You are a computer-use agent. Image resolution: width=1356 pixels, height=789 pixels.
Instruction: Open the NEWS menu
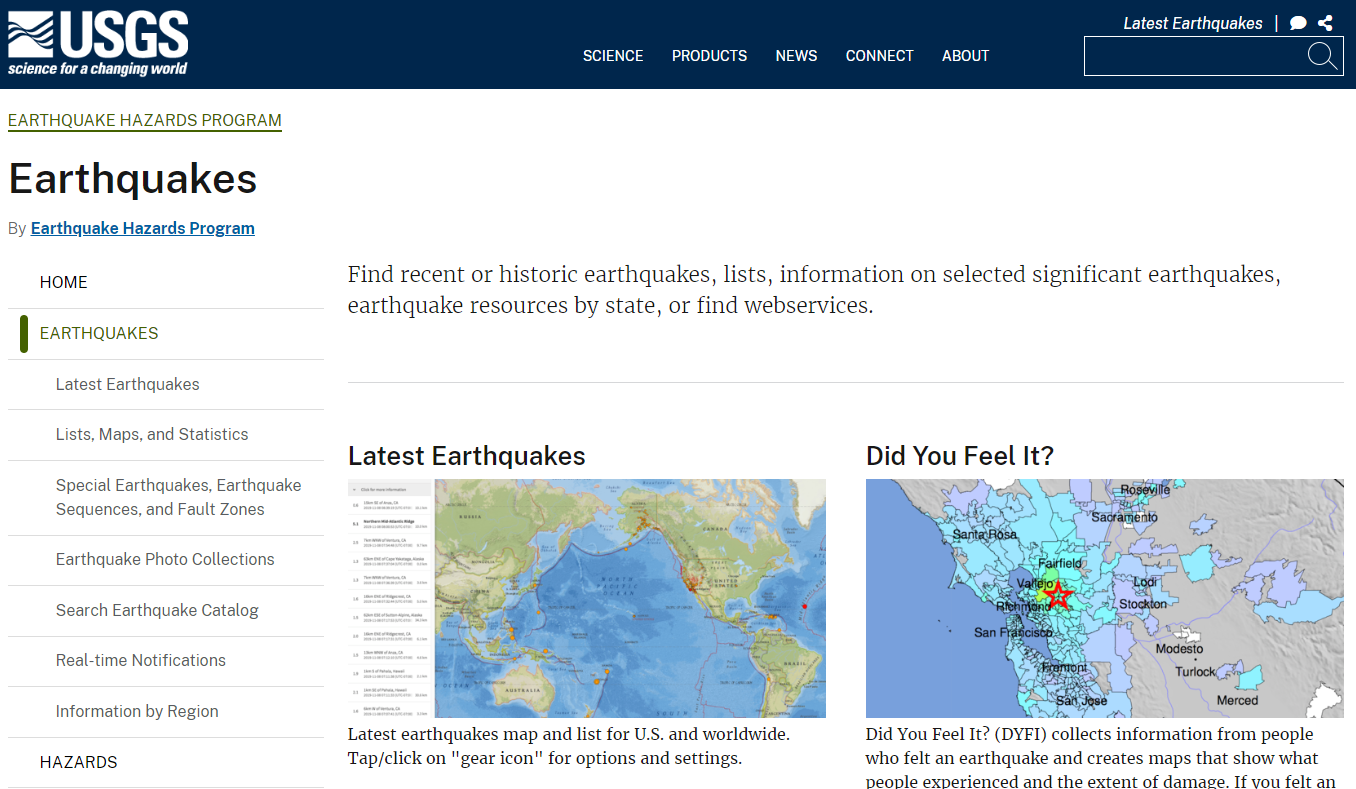click(796, 56)
